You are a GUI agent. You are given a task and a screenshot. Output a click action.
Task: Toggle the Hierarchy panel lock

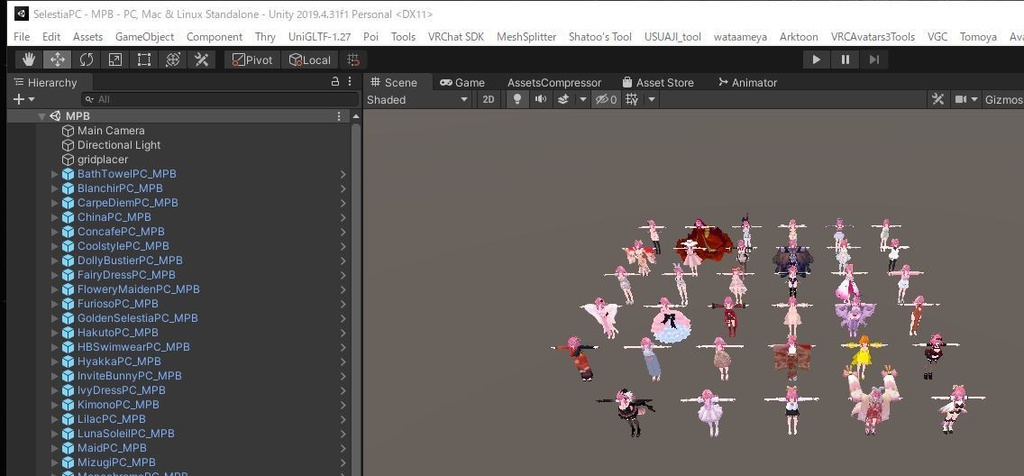pos(335,82)
